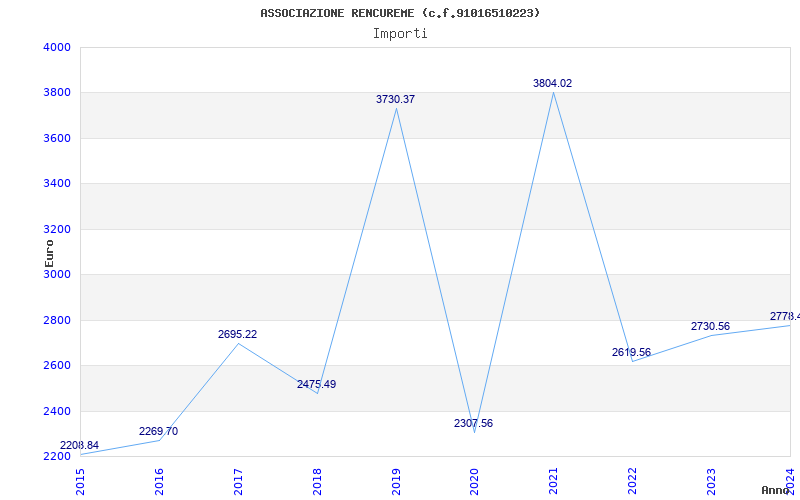Click the y-axis value 2800
The image size is (800, 500).
[57, 320]
